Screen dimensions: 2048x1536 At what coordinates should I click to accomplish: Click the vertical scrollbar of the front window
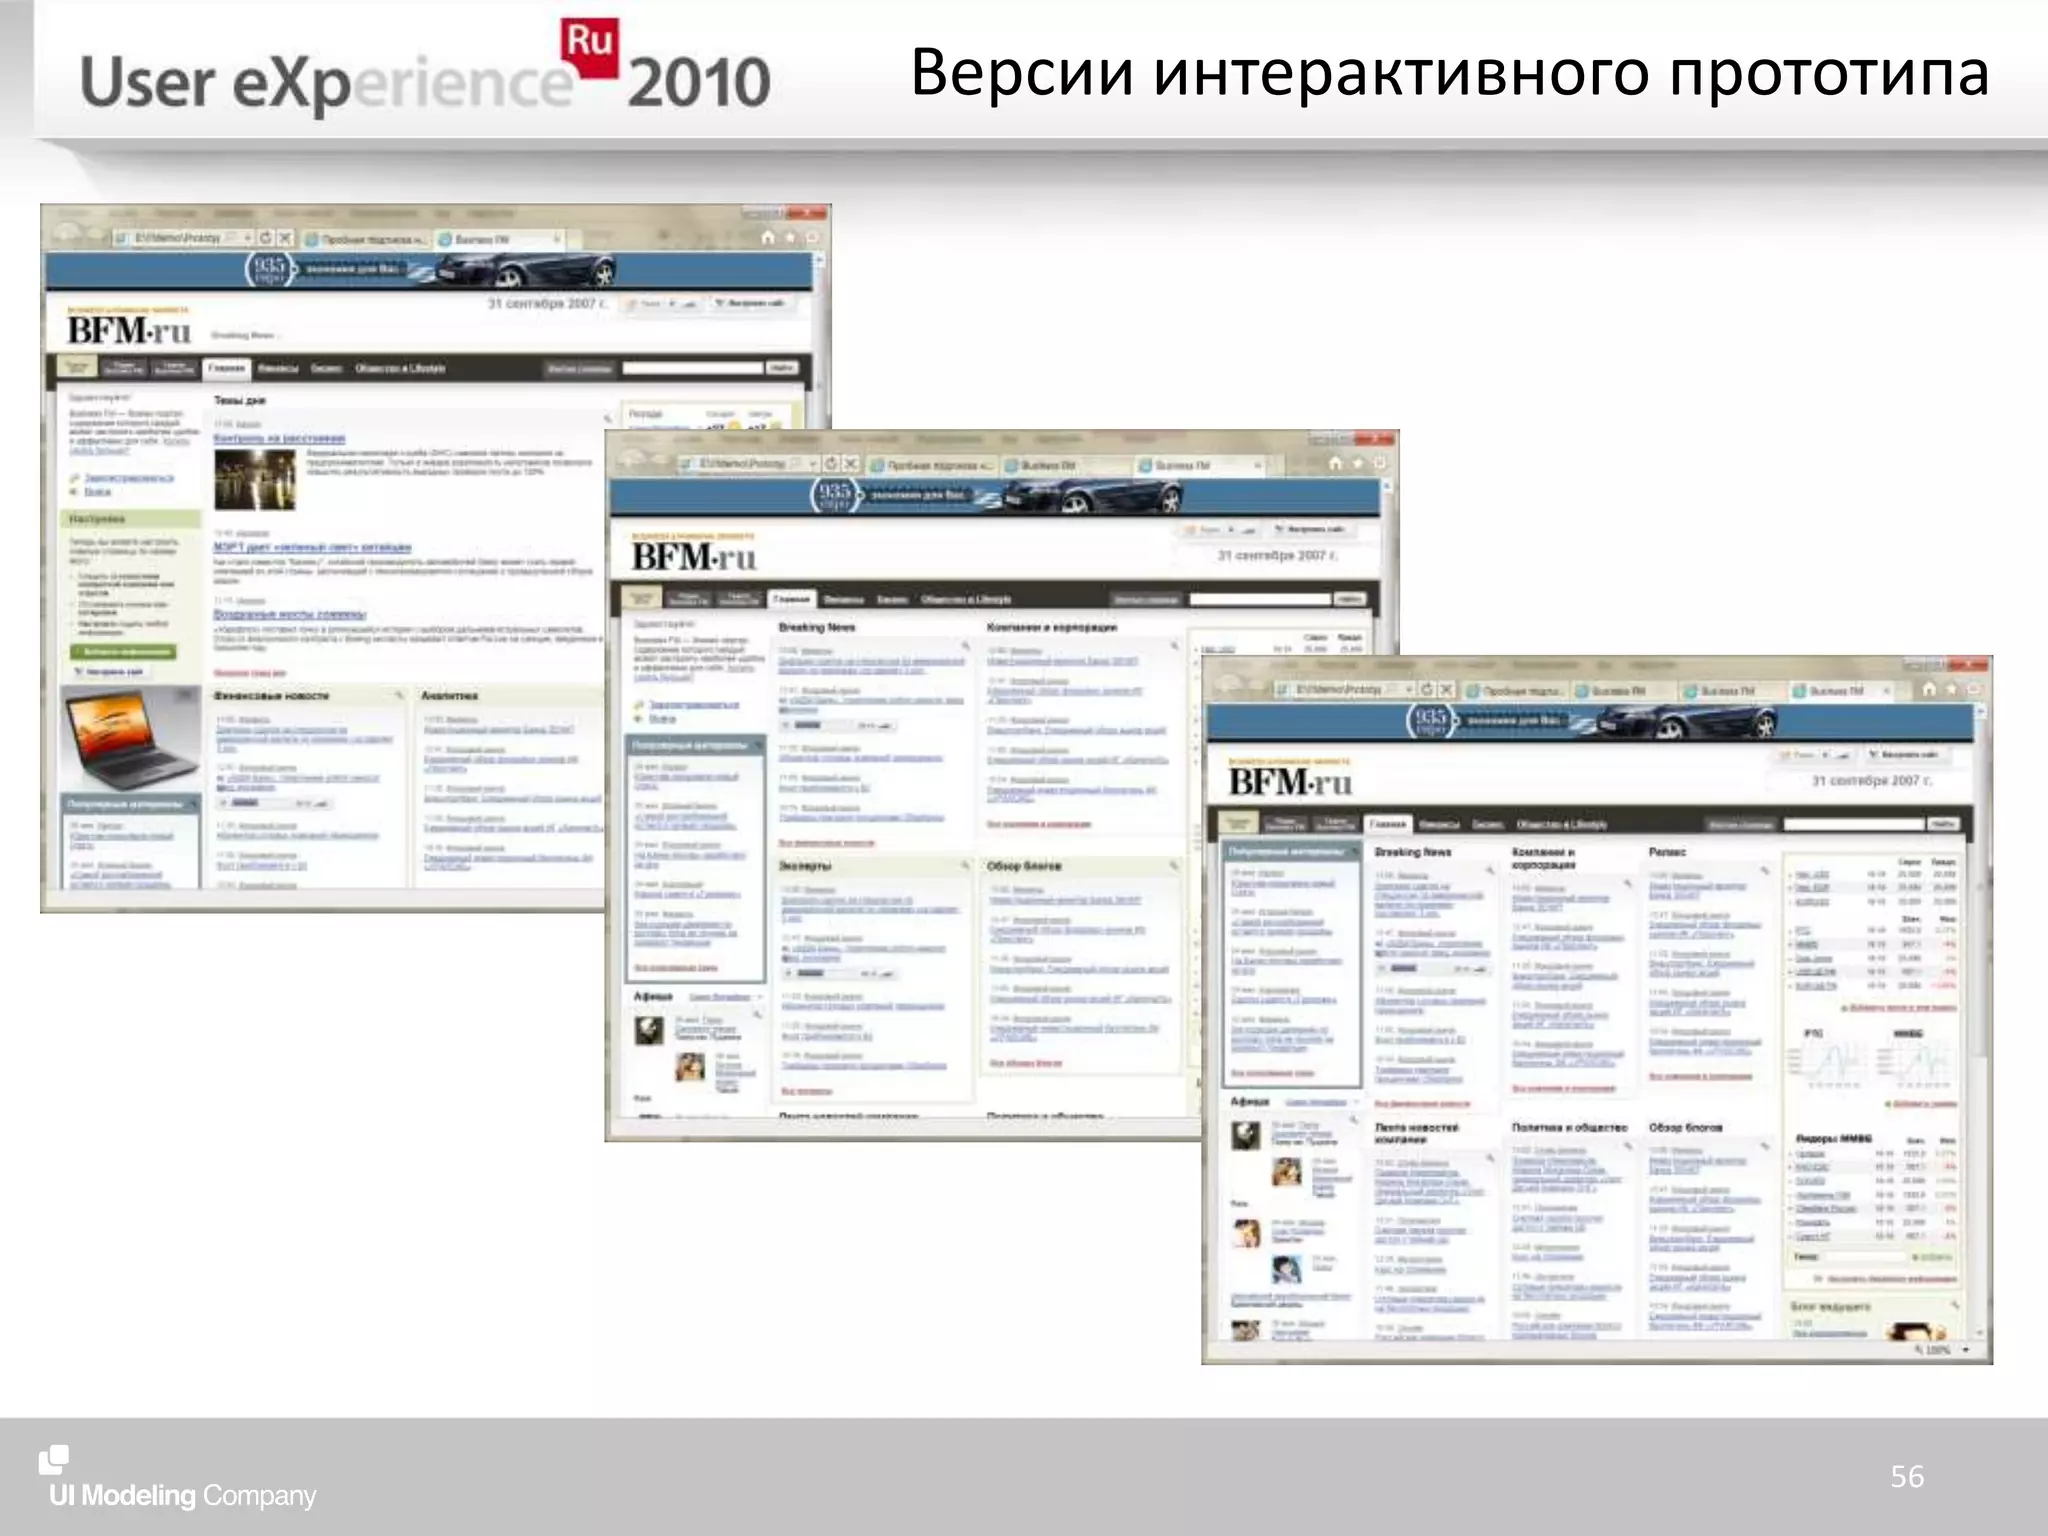coord(1982,1020)
